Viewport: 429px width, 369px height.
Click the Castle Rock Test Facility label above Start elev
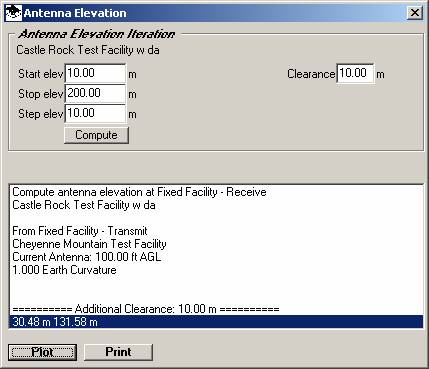click(88, 50)
